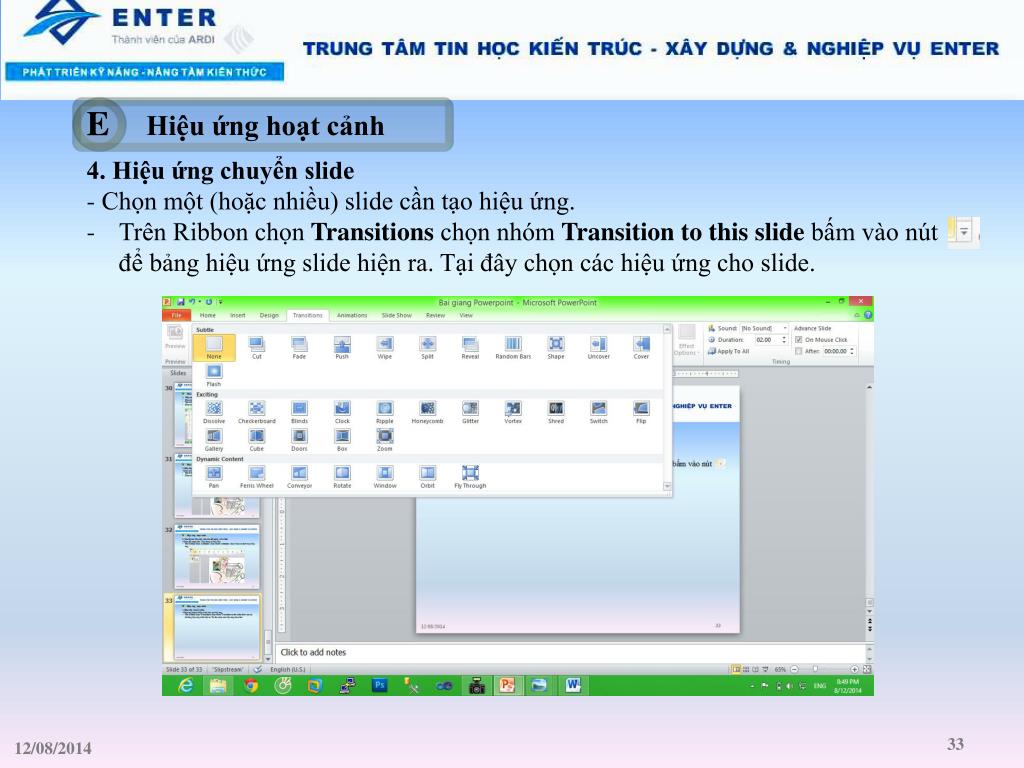The height and width of the screenshot is (768, 1024).
Task: Choose the Vortex transition
Action: click(513, 412)
